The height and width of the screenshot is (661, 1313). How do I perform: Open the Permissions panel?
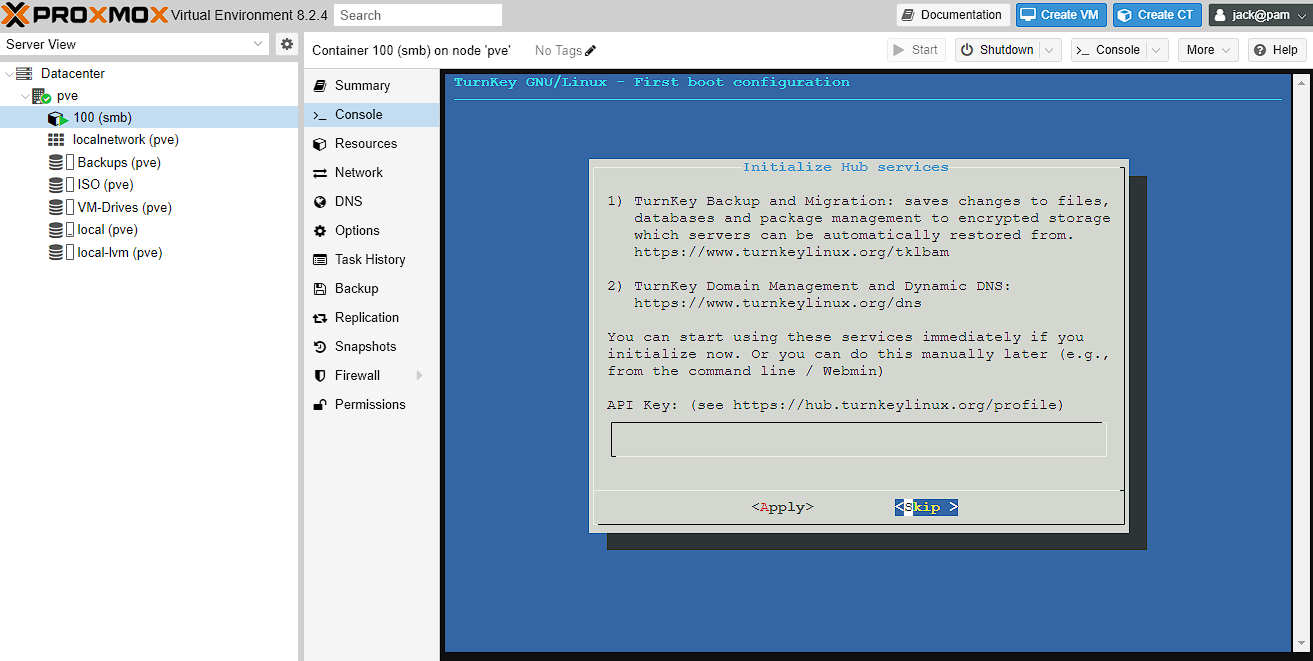point(369,404)
